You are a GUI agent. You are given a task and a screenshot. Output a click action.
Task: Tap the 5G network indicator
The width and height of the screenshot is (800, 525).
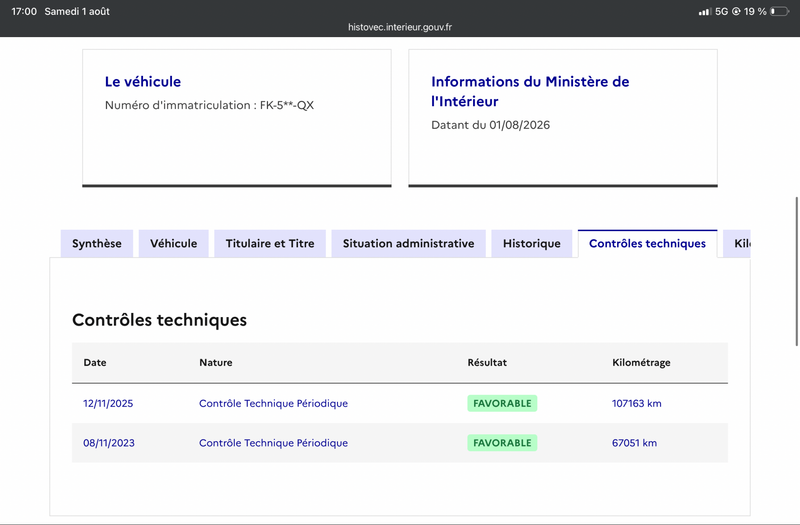click(x=721, y=11)
